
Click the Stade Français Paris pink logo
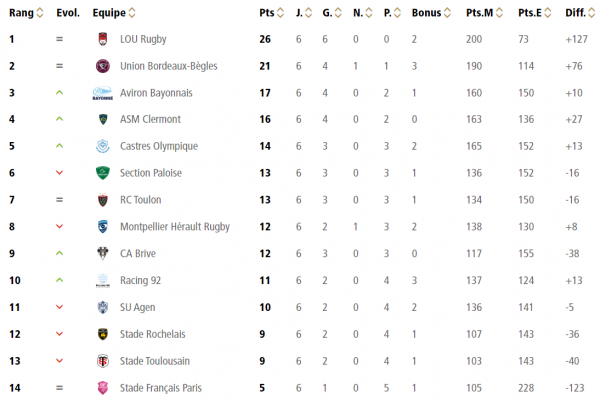click(103, 388)
